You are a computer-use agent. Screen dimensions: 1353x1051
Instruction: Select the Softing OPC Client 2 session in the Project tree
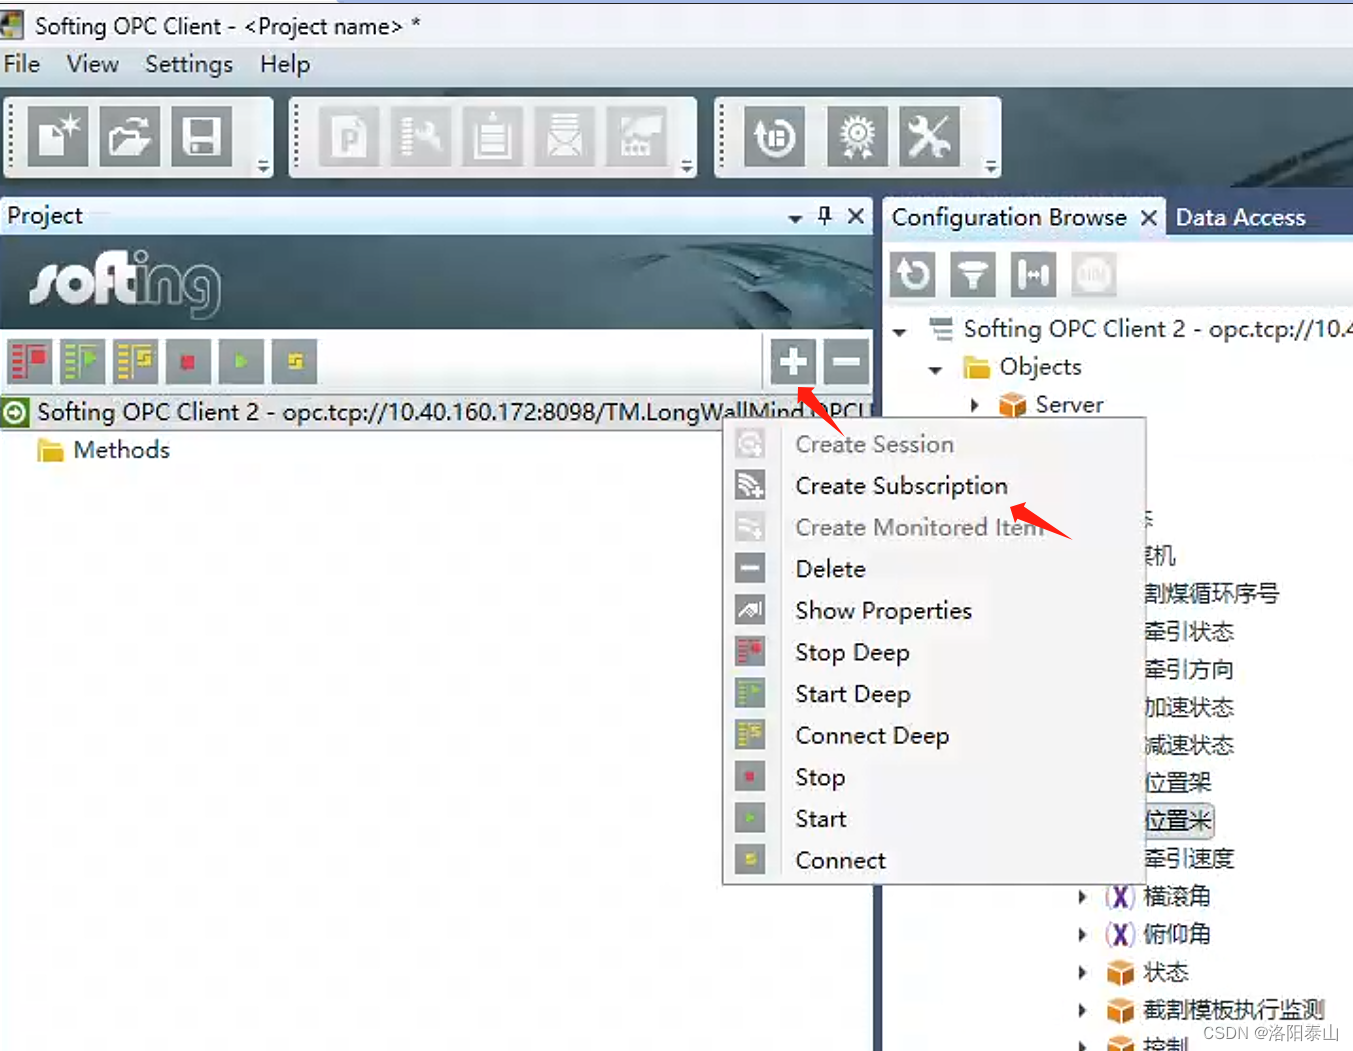(436, 412)
